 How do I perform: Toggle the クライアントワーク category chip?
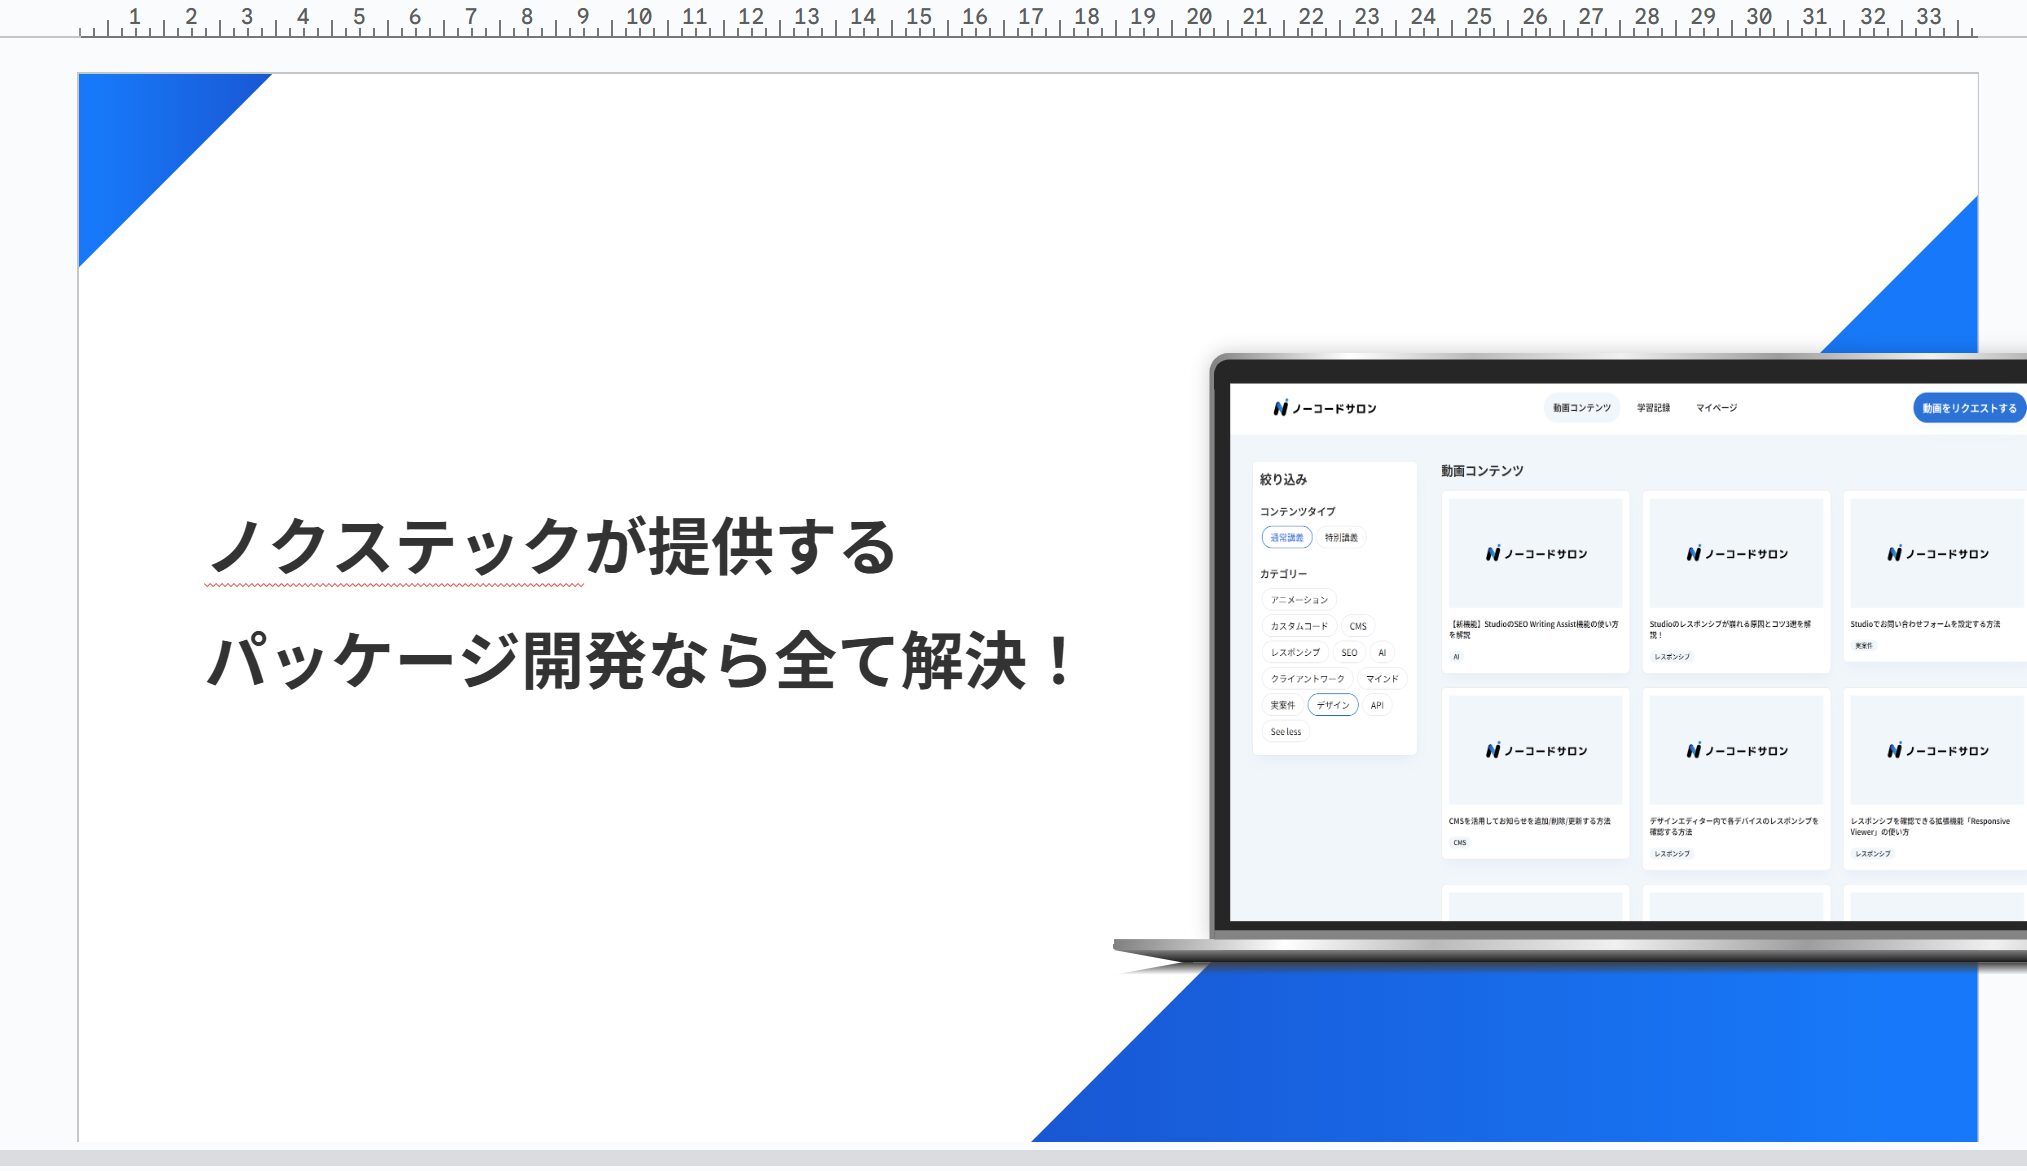point(1307,679)
